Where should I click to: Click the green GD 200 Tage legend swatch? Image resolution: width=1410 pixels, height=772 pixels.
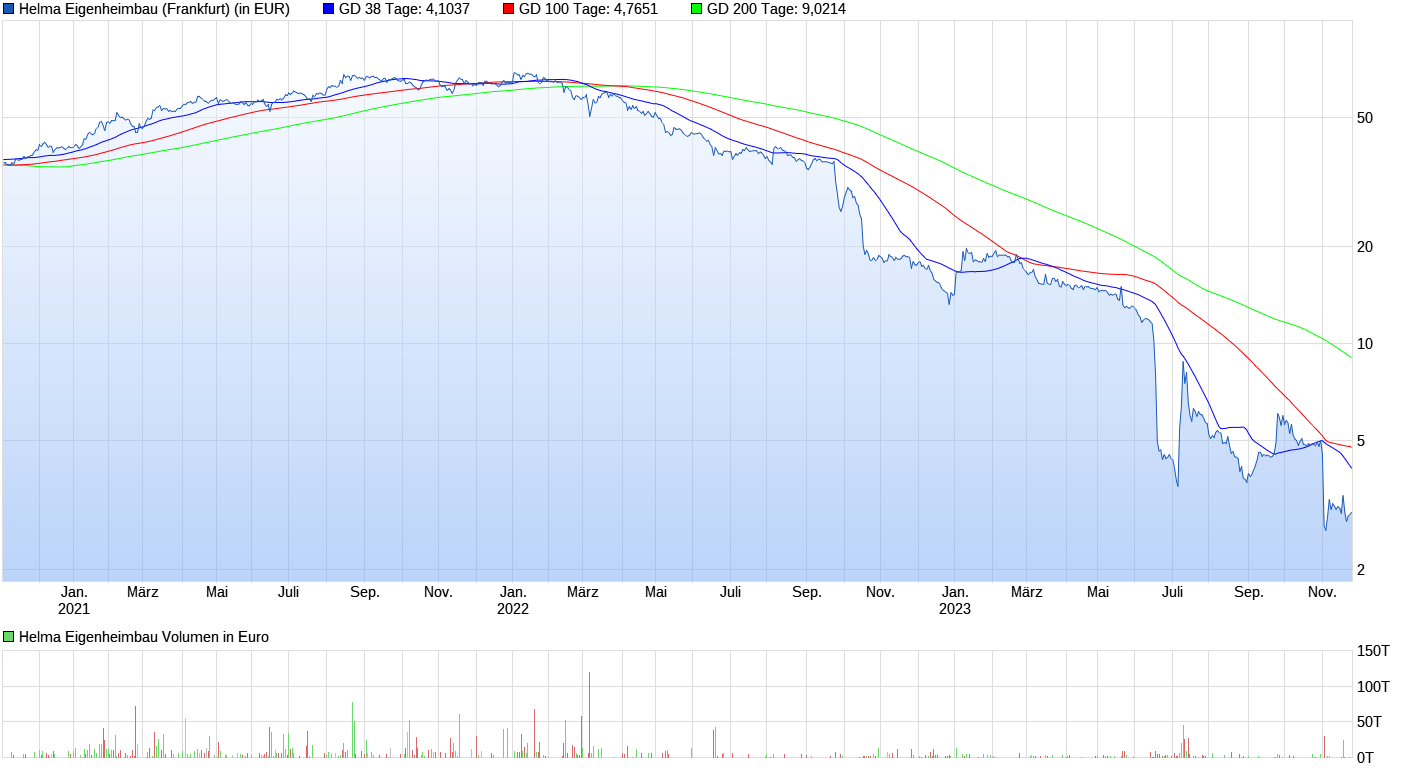pos(696,9)
